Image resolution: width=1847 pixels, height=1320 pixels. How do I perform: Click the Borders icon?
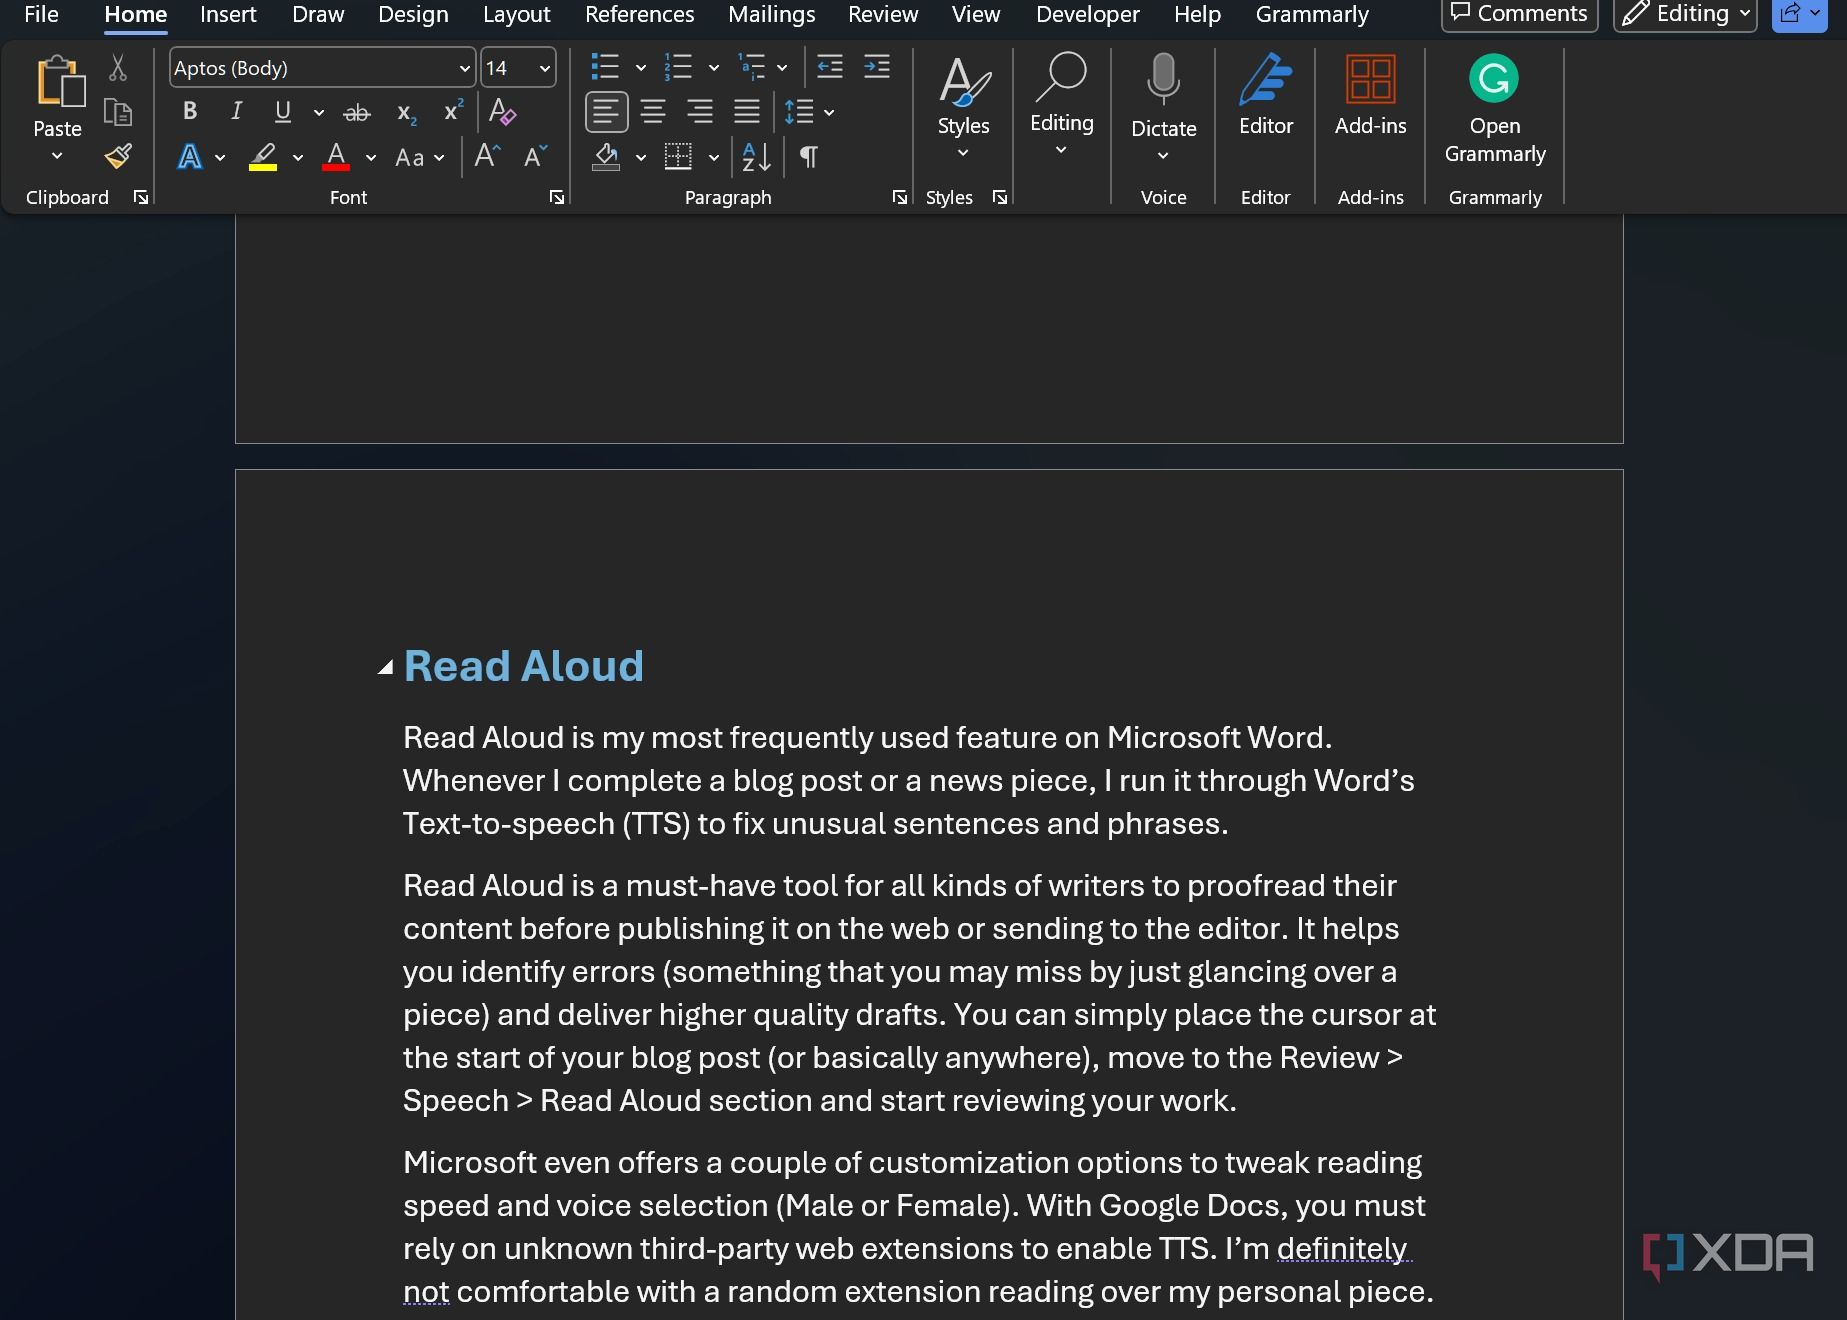[x=678, y=157]
